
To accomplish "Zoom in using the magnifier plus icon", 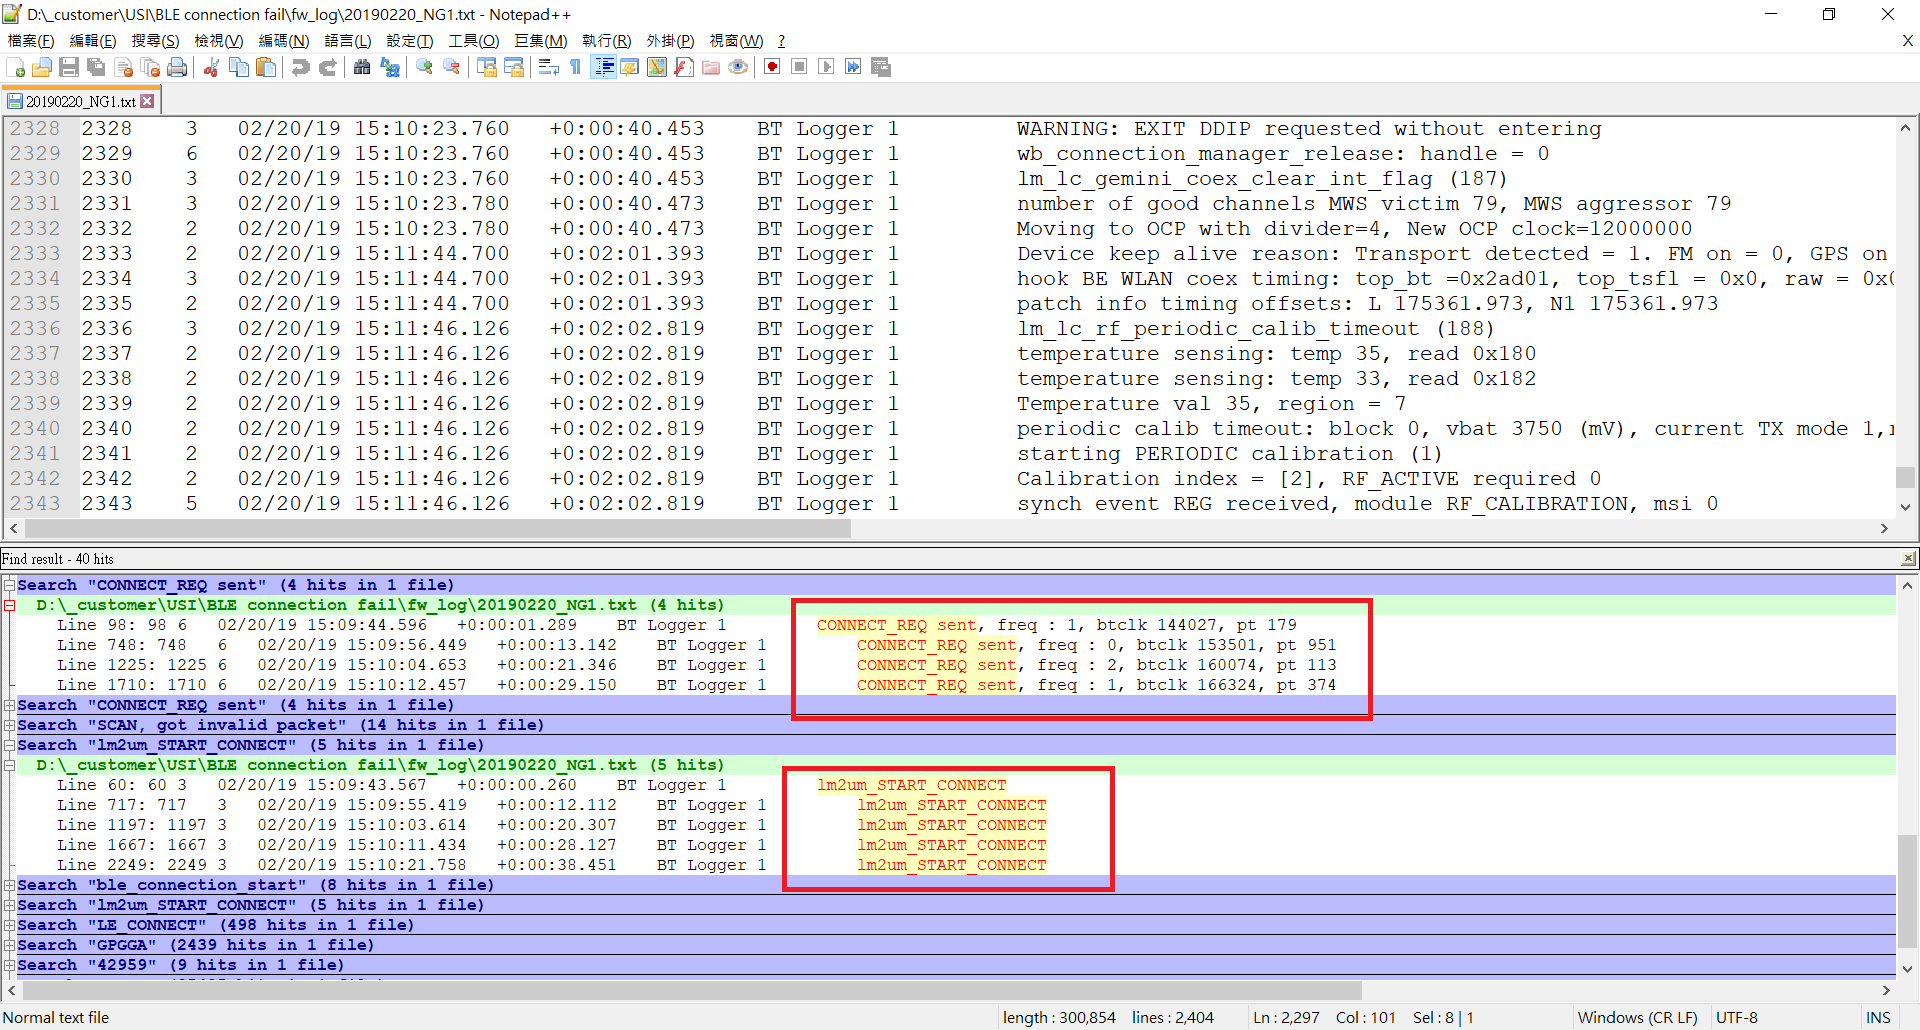I will coord(425,67).
